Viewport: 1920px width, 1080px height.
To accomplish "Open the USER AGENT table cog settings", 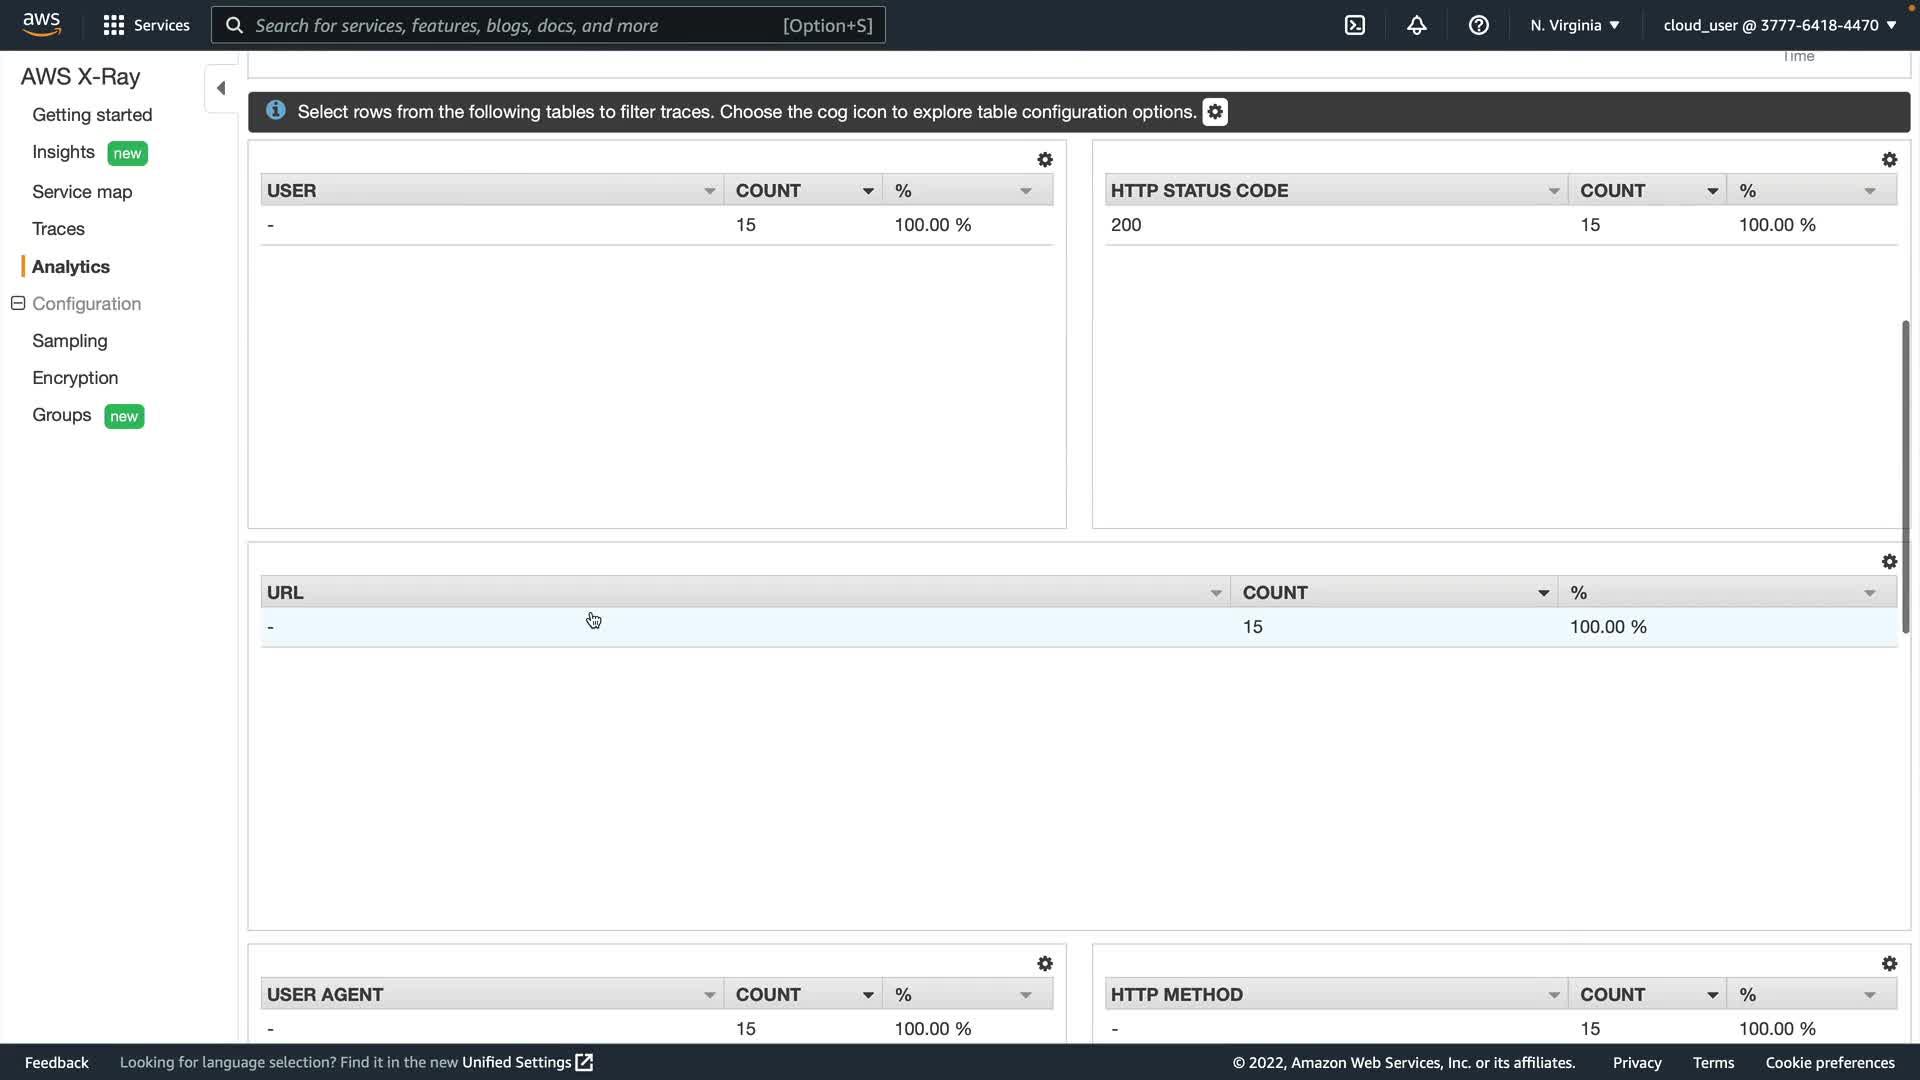I will coord(1045,964).
